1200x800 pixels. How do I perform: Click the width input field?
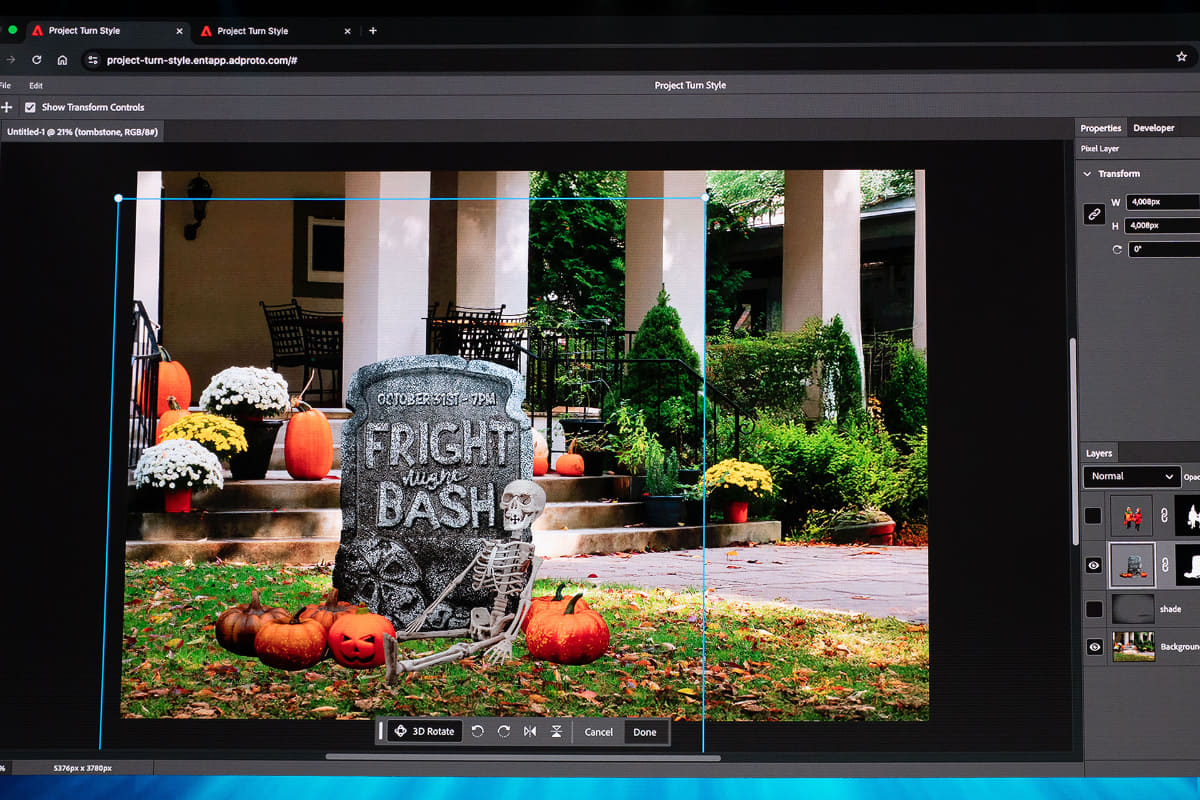point(1163,202)
